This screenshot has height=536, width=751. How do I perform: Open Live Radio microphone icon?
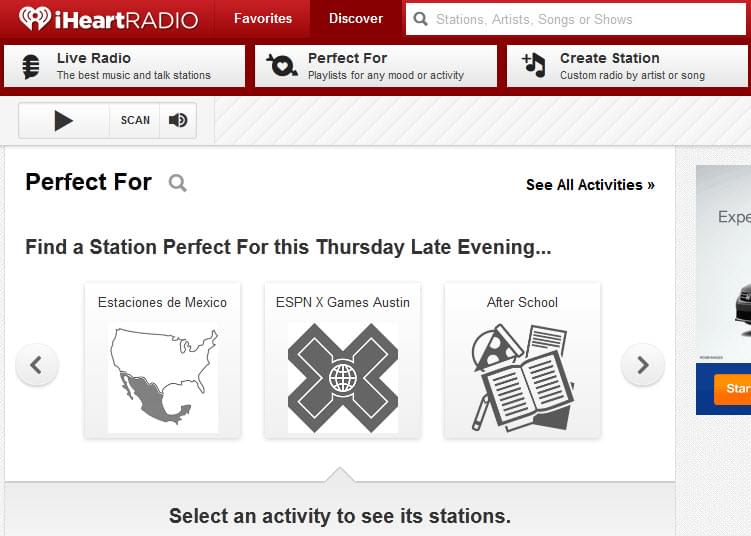pyautogui.click(x=31, y=66)
